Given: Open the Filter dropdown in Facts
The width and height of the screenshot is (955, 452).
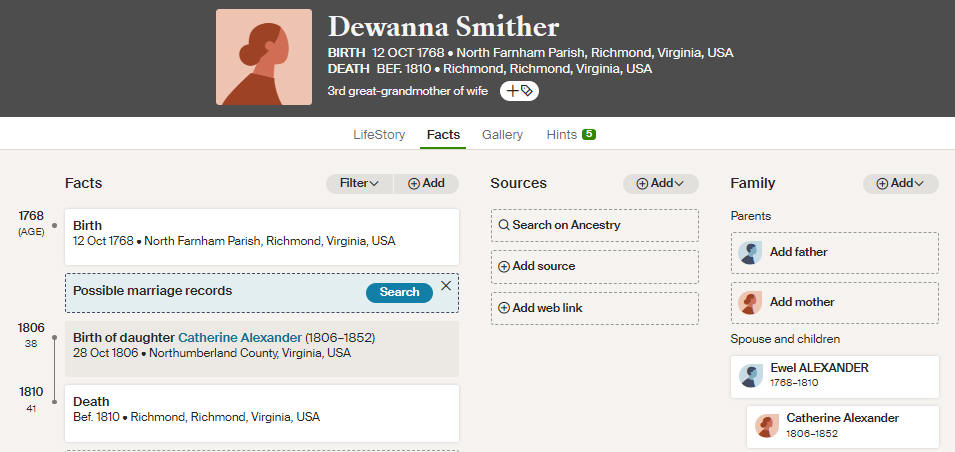Looking at the screenshot, I should pyautogui.click(x=359, y=183).
